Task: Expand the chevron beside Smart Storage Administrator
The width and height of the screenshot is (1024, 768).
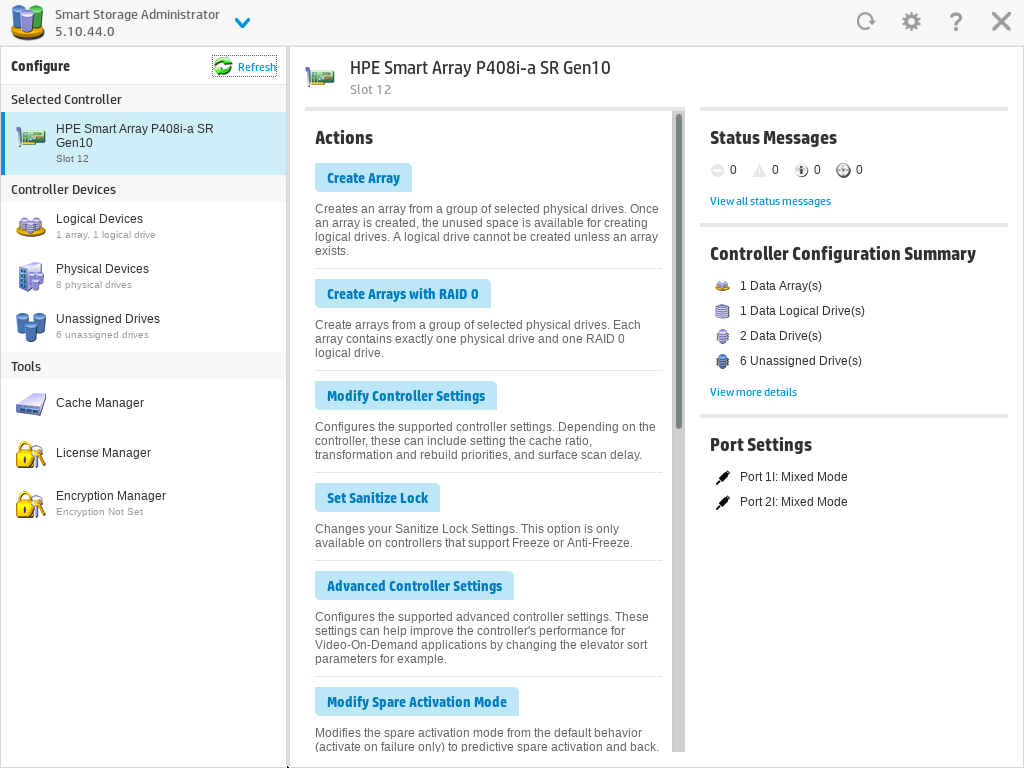Action: (x=242, y=21)
